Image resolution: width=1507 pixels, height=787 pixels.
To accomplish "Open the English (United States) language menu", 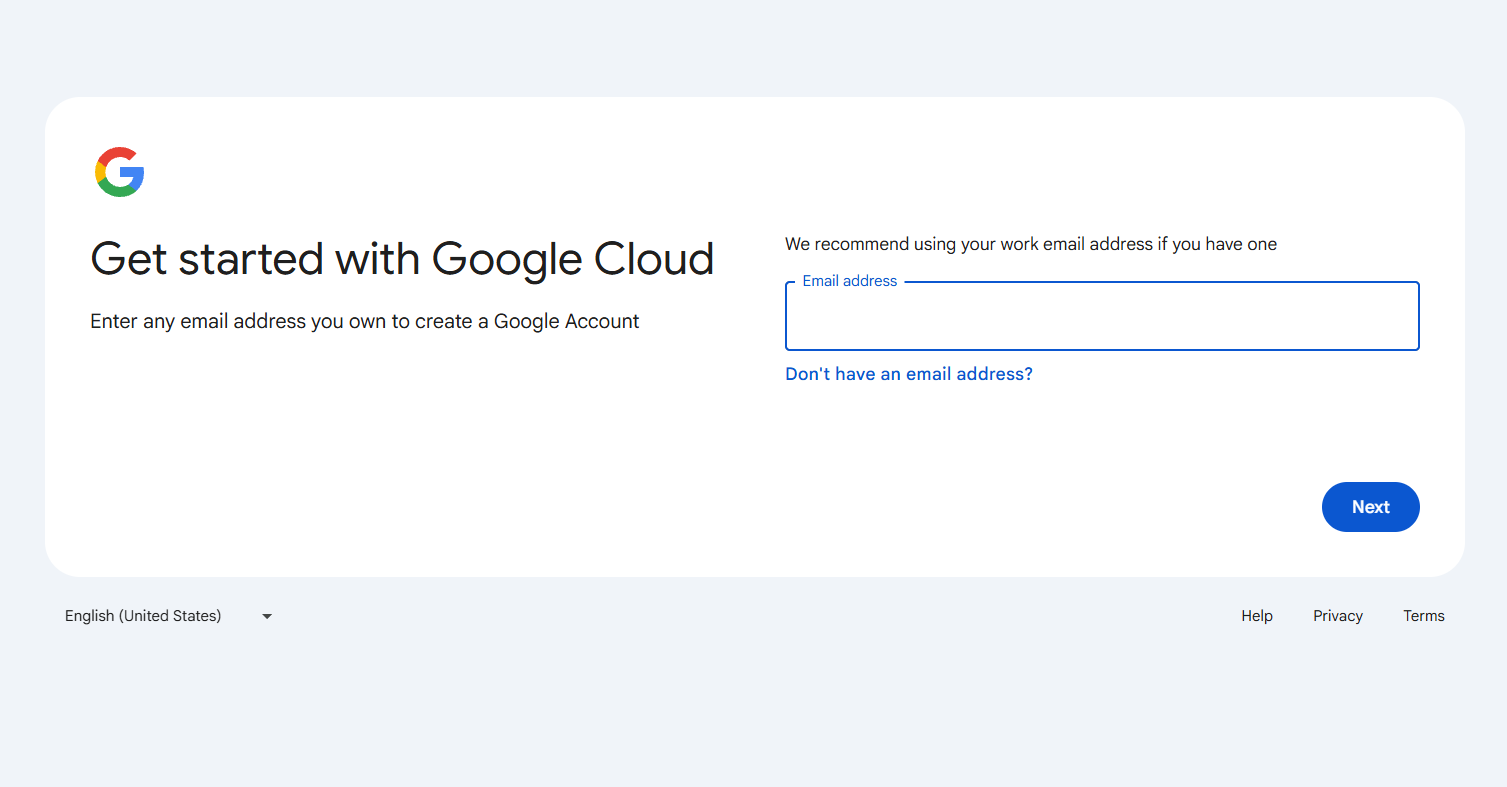I will coord(143,616).
